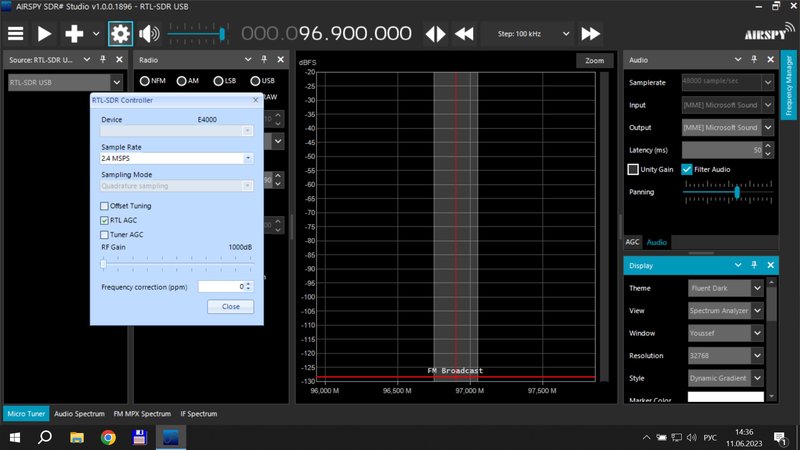Close the Audio panel
This screenshot has height=450, width=800.
click(x=770, y=60)
